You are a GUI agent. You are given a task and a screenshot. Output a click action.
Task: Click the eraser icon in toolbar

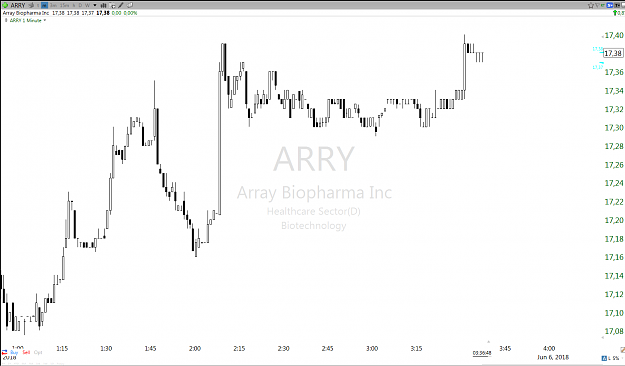click(x=130, y=5)
